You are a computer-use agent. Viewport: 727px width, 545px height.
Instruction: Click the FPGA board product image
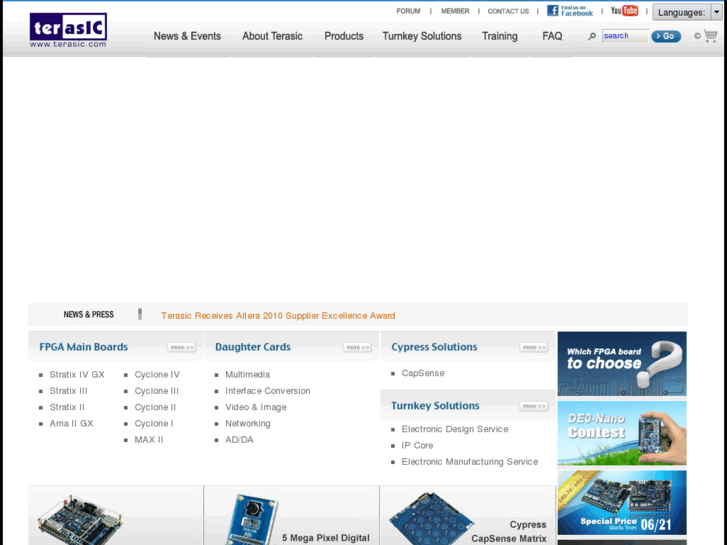pos(80,520)
